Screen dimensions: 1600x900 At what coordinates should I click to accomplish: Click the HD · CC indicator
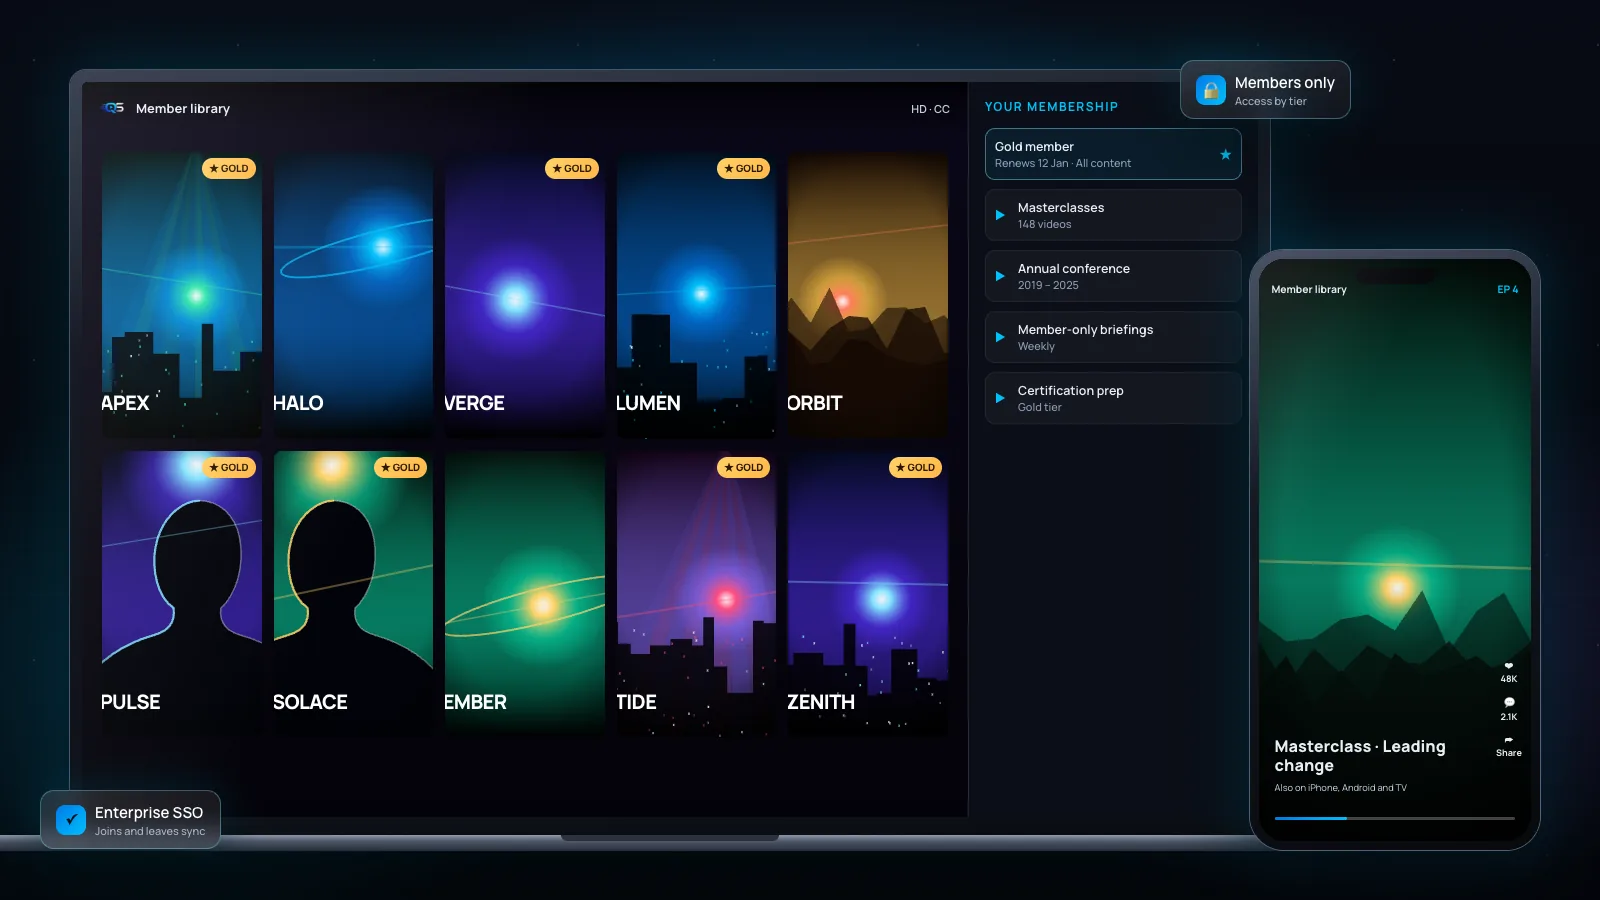(930, 109)
